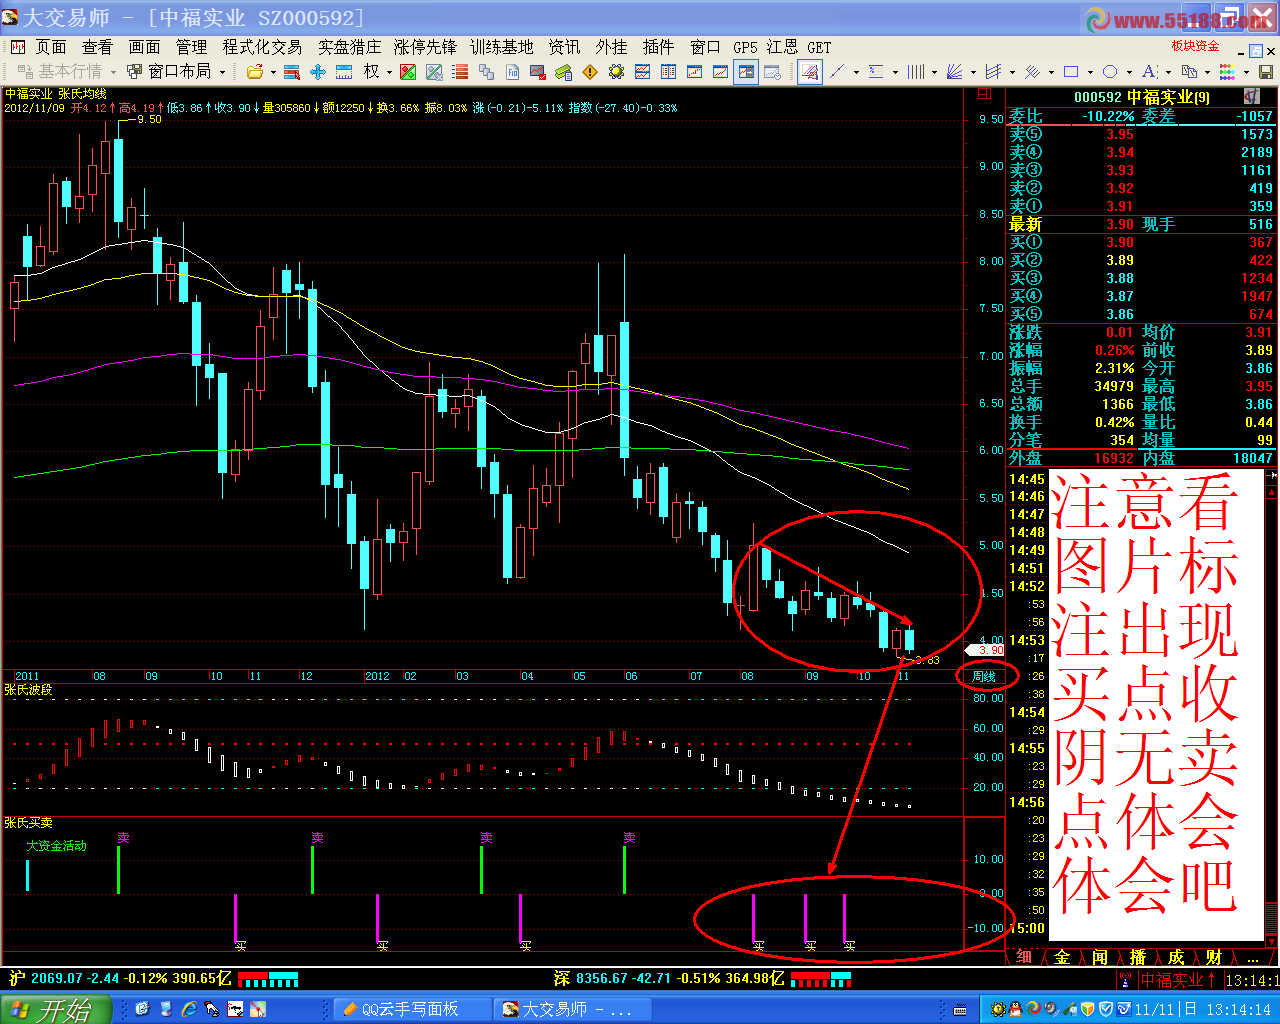This screenshot has height=1024, width=1280.
Task: Expand the text annotation tool dropdown
Action: coord(1168,72)
